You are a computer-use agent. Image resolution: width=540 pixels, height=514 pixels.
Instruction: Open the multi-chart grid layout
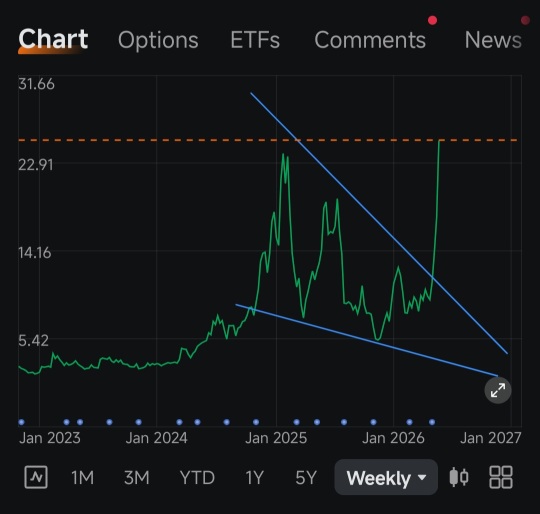pyautogui.click(x=501, y=477)
